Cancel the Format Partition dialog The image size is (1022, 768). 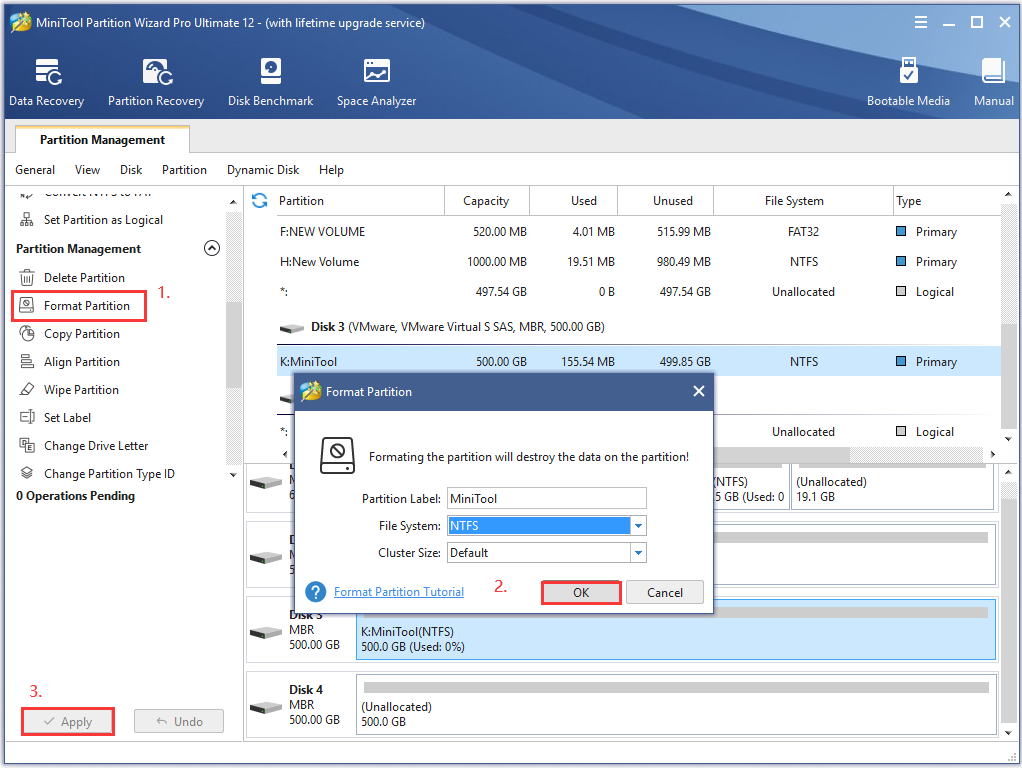665,592
